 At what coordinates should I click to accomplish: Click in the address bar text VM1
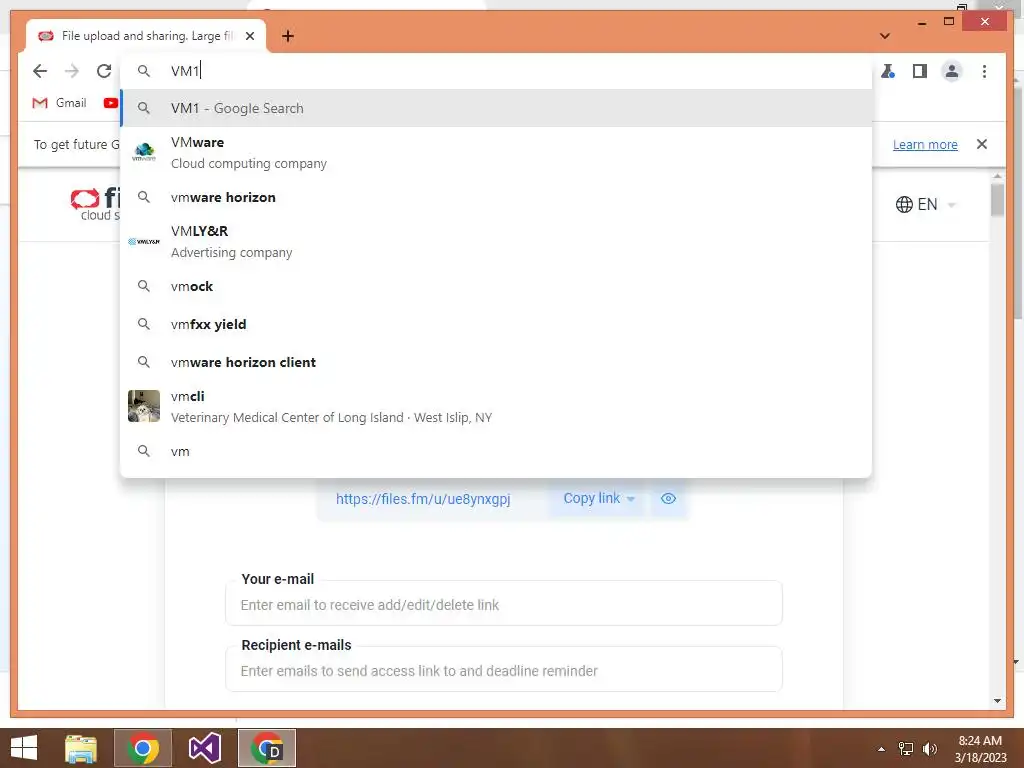185,71
